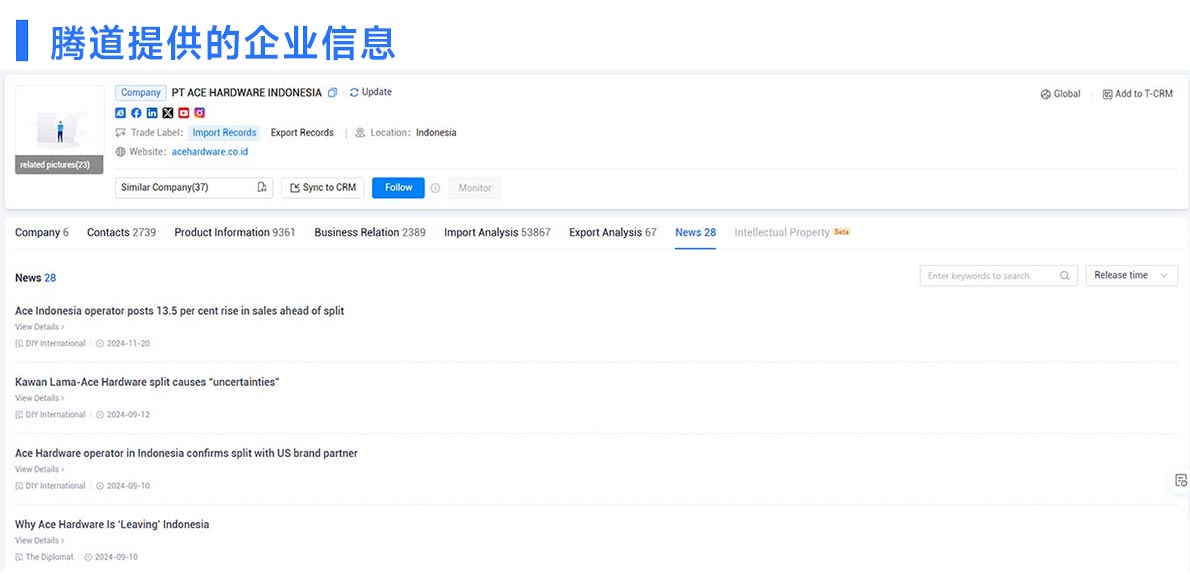1190x582 pixels.
Task: Click the Global globe icon
Action: click(x=1045, y=94)
